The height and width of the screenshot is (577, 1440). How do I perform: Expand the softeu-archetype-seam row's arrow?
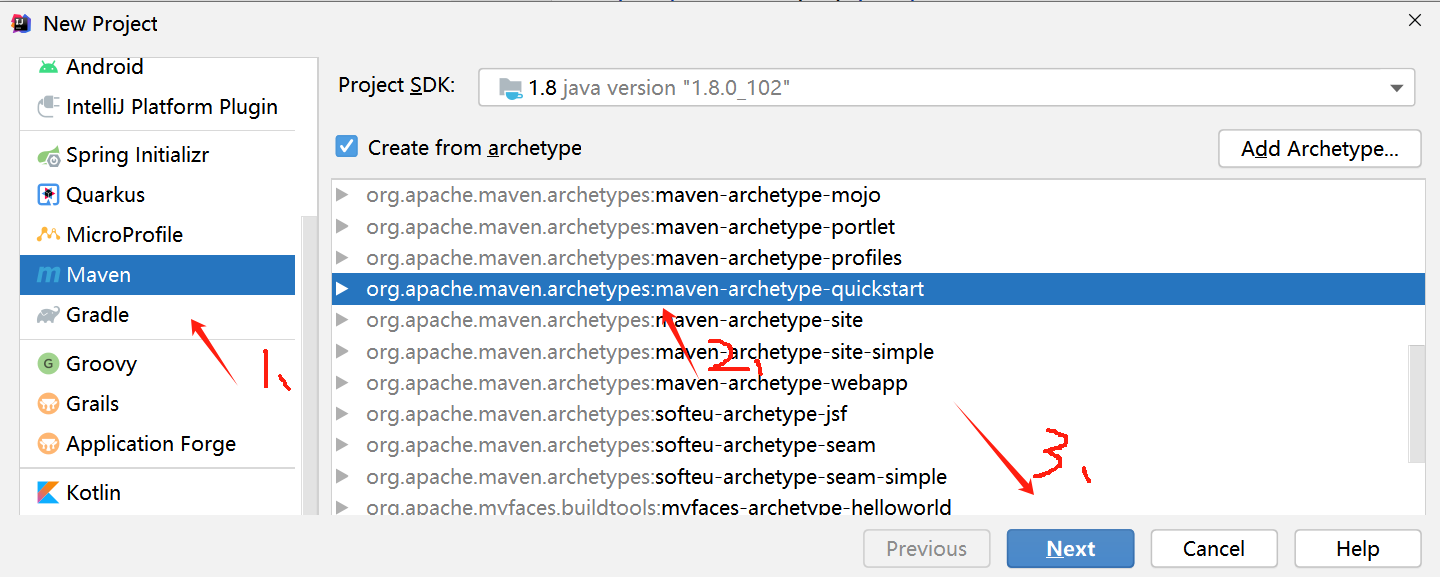coord(343,445)
